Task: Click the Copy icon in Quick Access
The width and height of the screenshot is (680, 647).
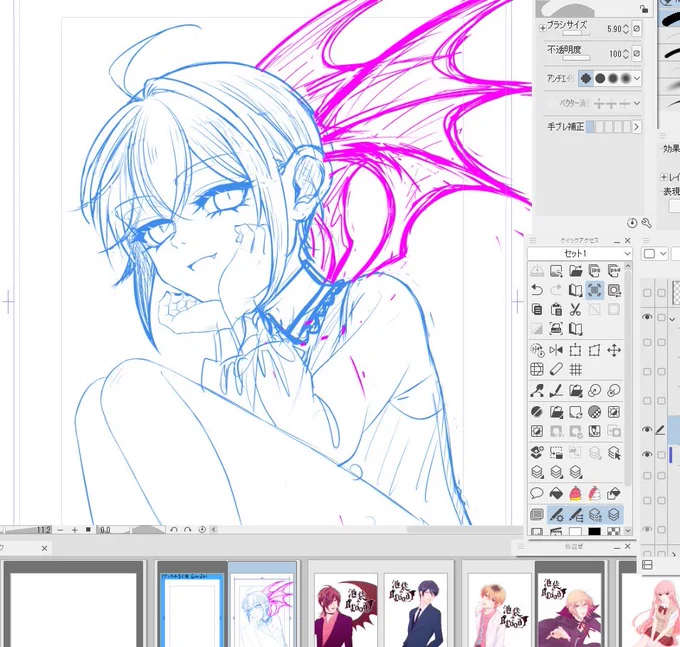Action: pos(537,310)
